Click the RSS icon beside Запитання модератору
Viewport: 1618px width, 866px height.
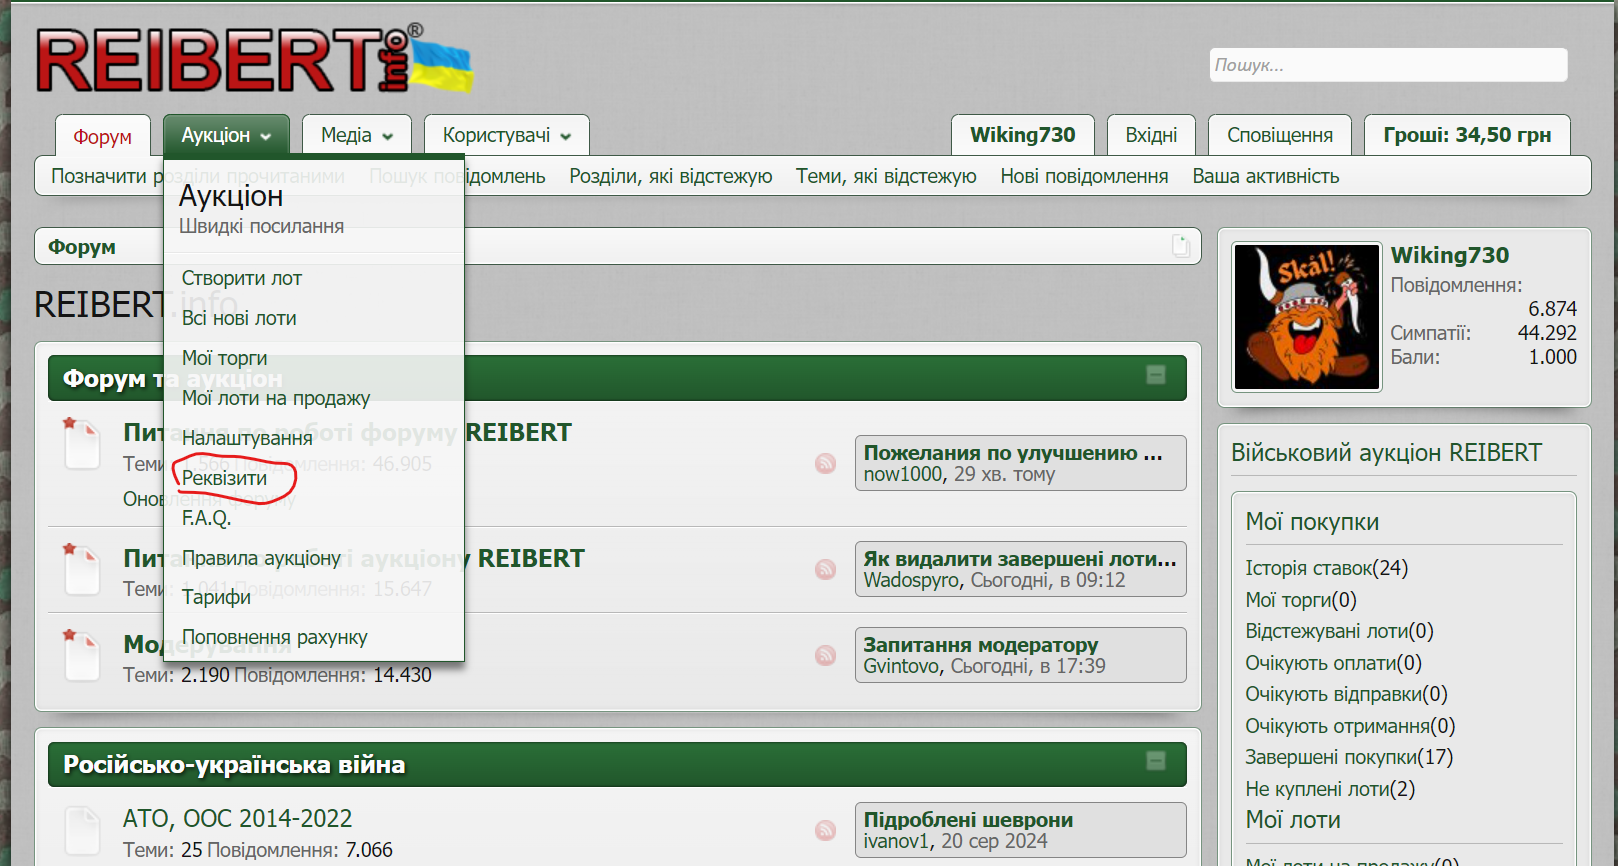[825, 655]
